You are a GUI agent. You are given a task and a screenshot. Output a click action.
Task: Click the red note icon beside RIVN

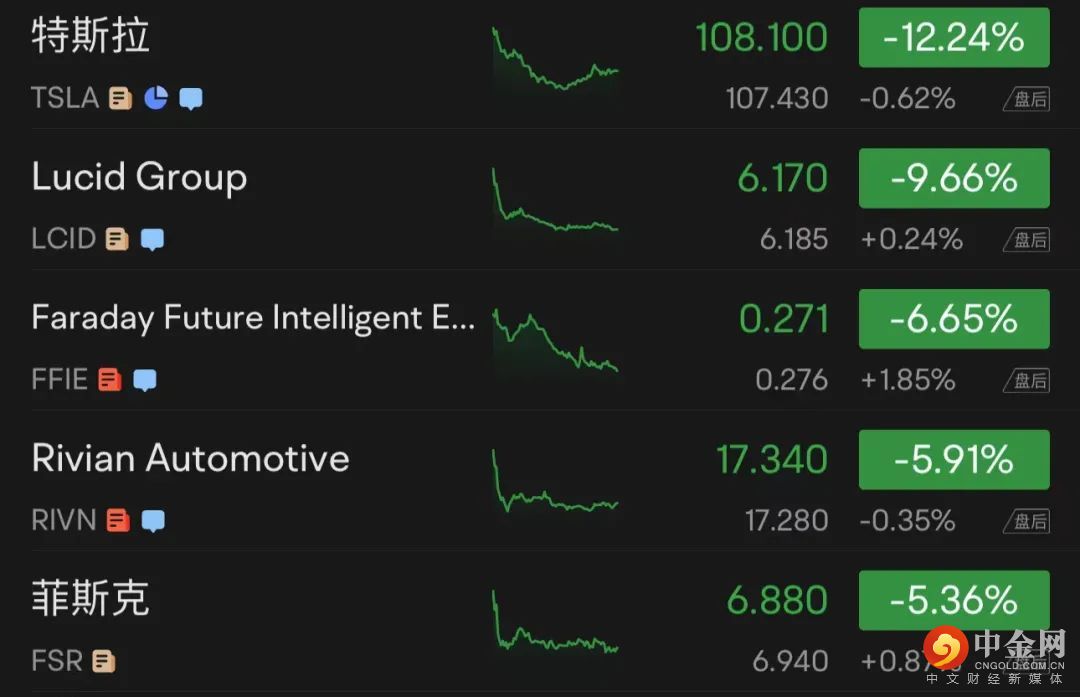pyautogui.click(x=118, y=521)
